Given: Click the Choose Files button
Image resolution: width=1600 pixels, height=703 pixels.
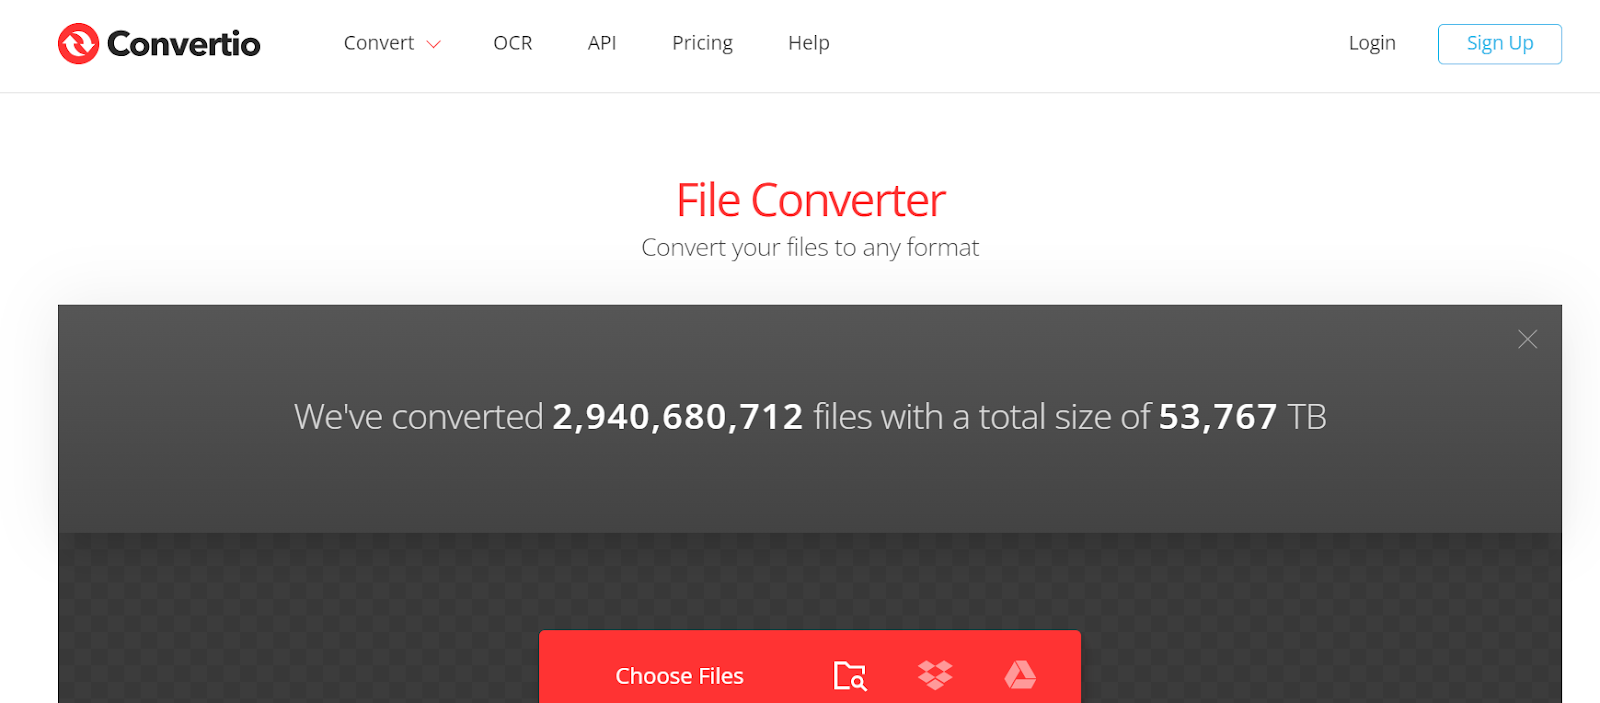Looking at the screenshot, I should pos(680,676).
